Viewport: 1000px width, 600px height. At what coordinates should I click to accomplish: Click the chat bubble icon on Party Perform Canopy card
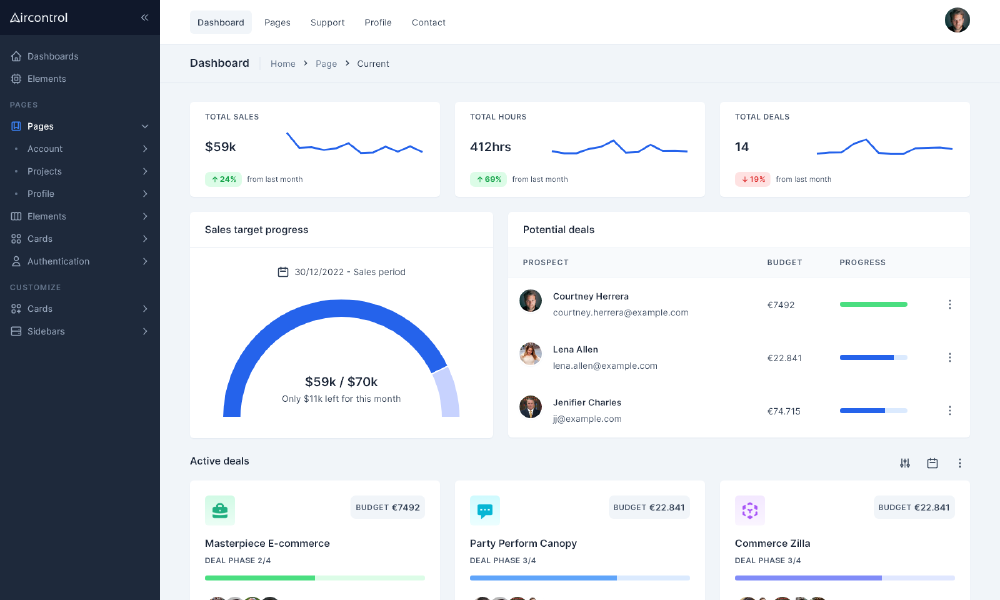485,510
